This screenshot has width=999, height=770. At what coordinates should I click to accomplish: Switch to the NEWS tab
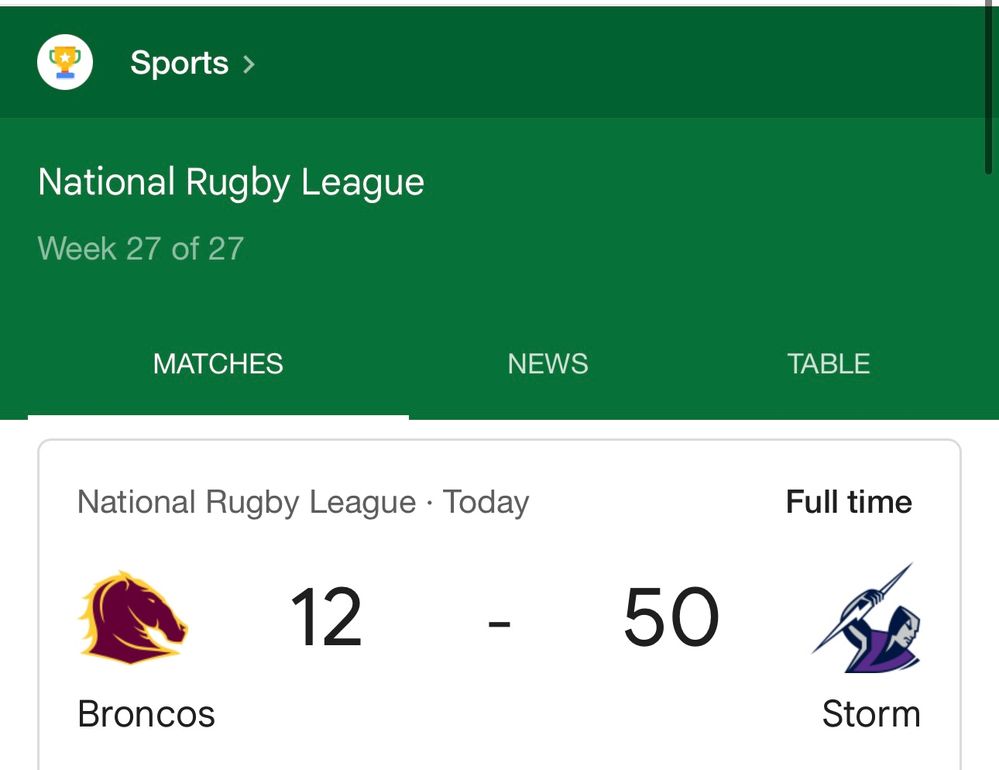pyautogui.click(x=548, y=364)
